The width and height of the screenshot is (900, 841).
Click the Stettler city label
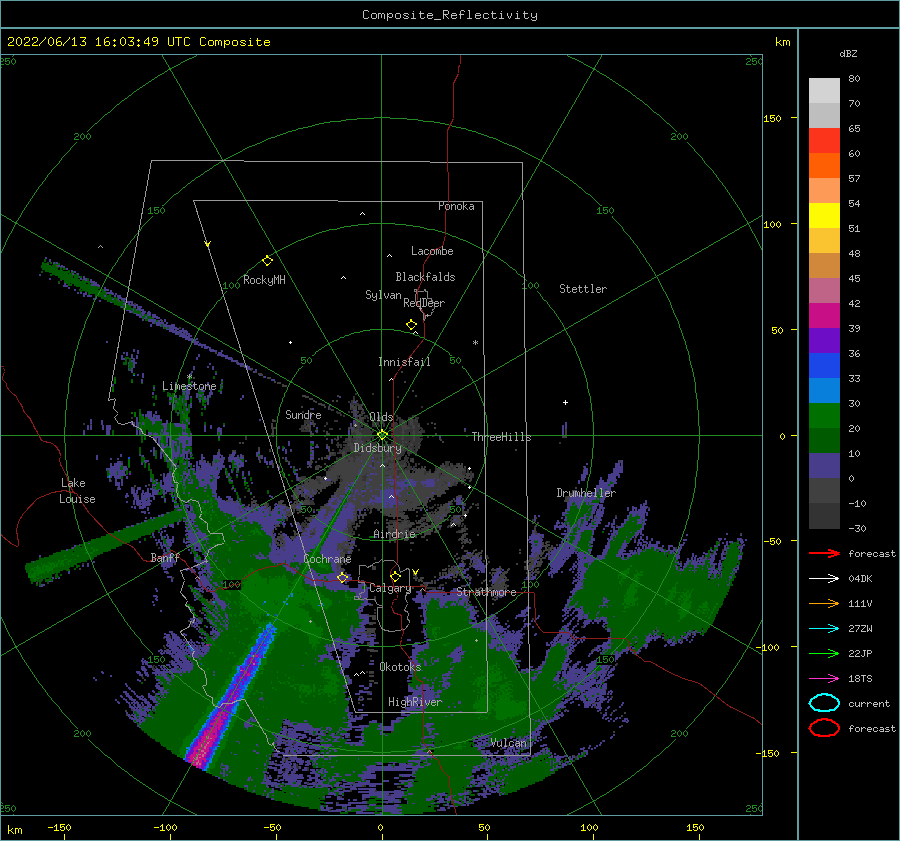coord(583,289)
